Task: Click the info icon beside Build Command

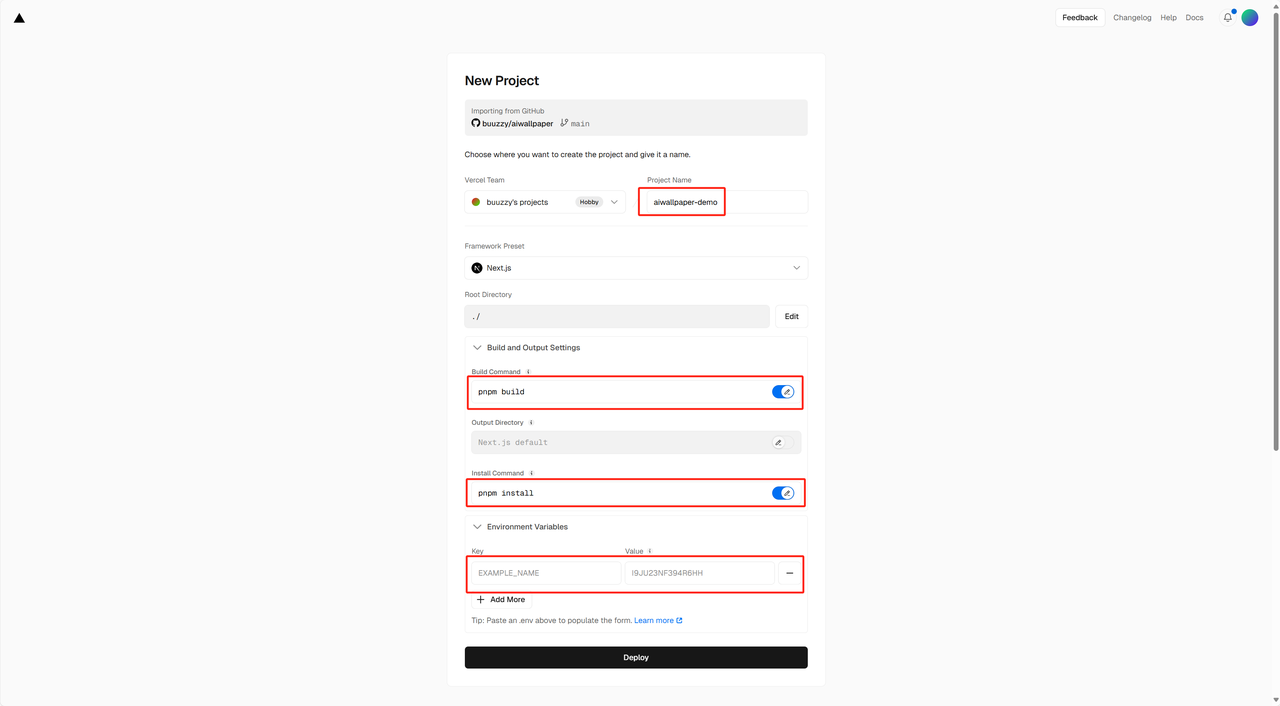Action: tap(528, 372)
